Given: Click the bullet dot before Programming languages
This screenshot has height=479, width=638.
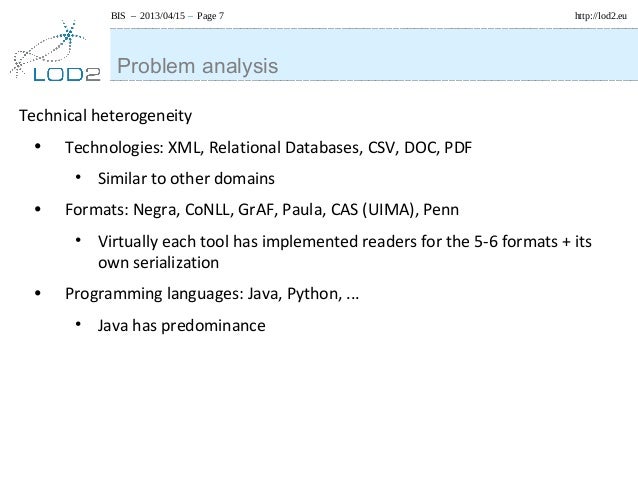Looking at the screenshot, I should point(38,293).
